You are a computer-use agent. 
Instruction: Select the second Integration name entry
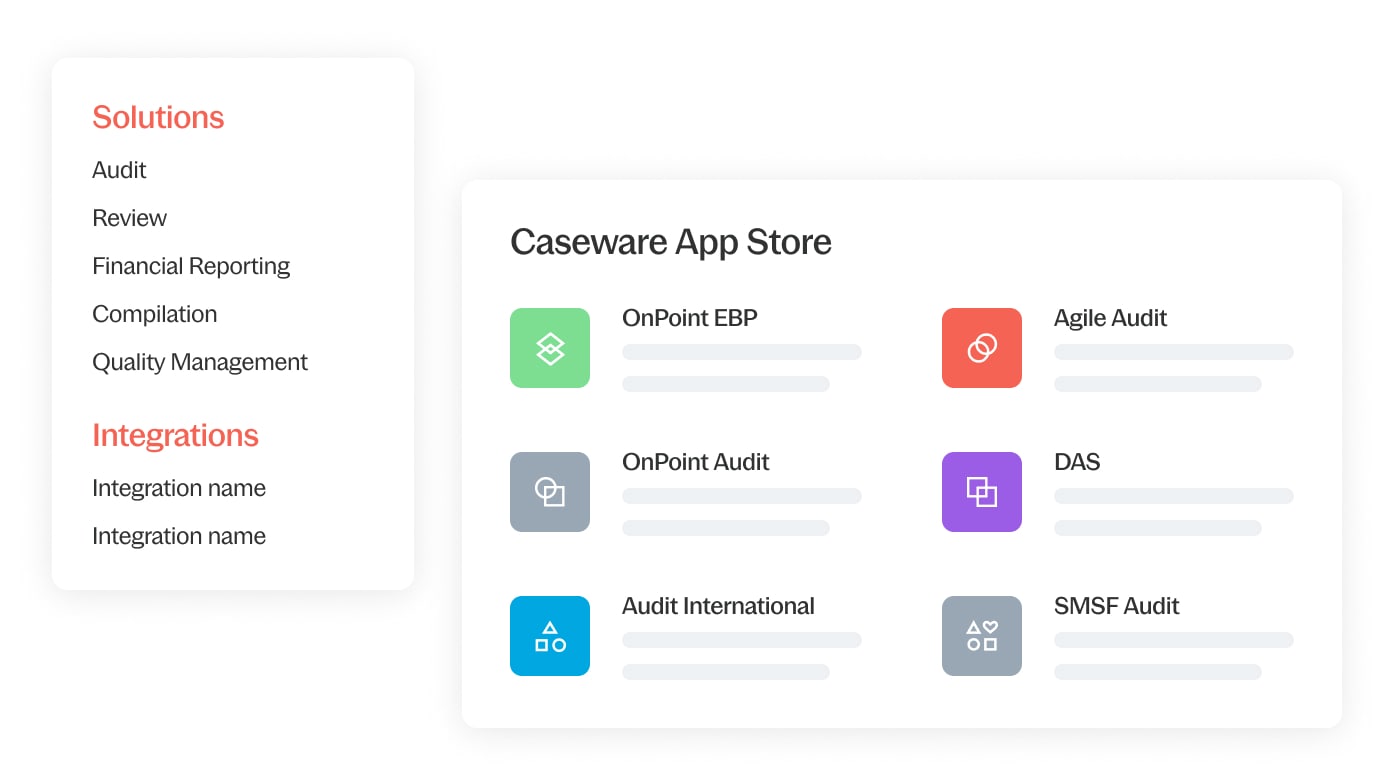click(x=179, y=536)
